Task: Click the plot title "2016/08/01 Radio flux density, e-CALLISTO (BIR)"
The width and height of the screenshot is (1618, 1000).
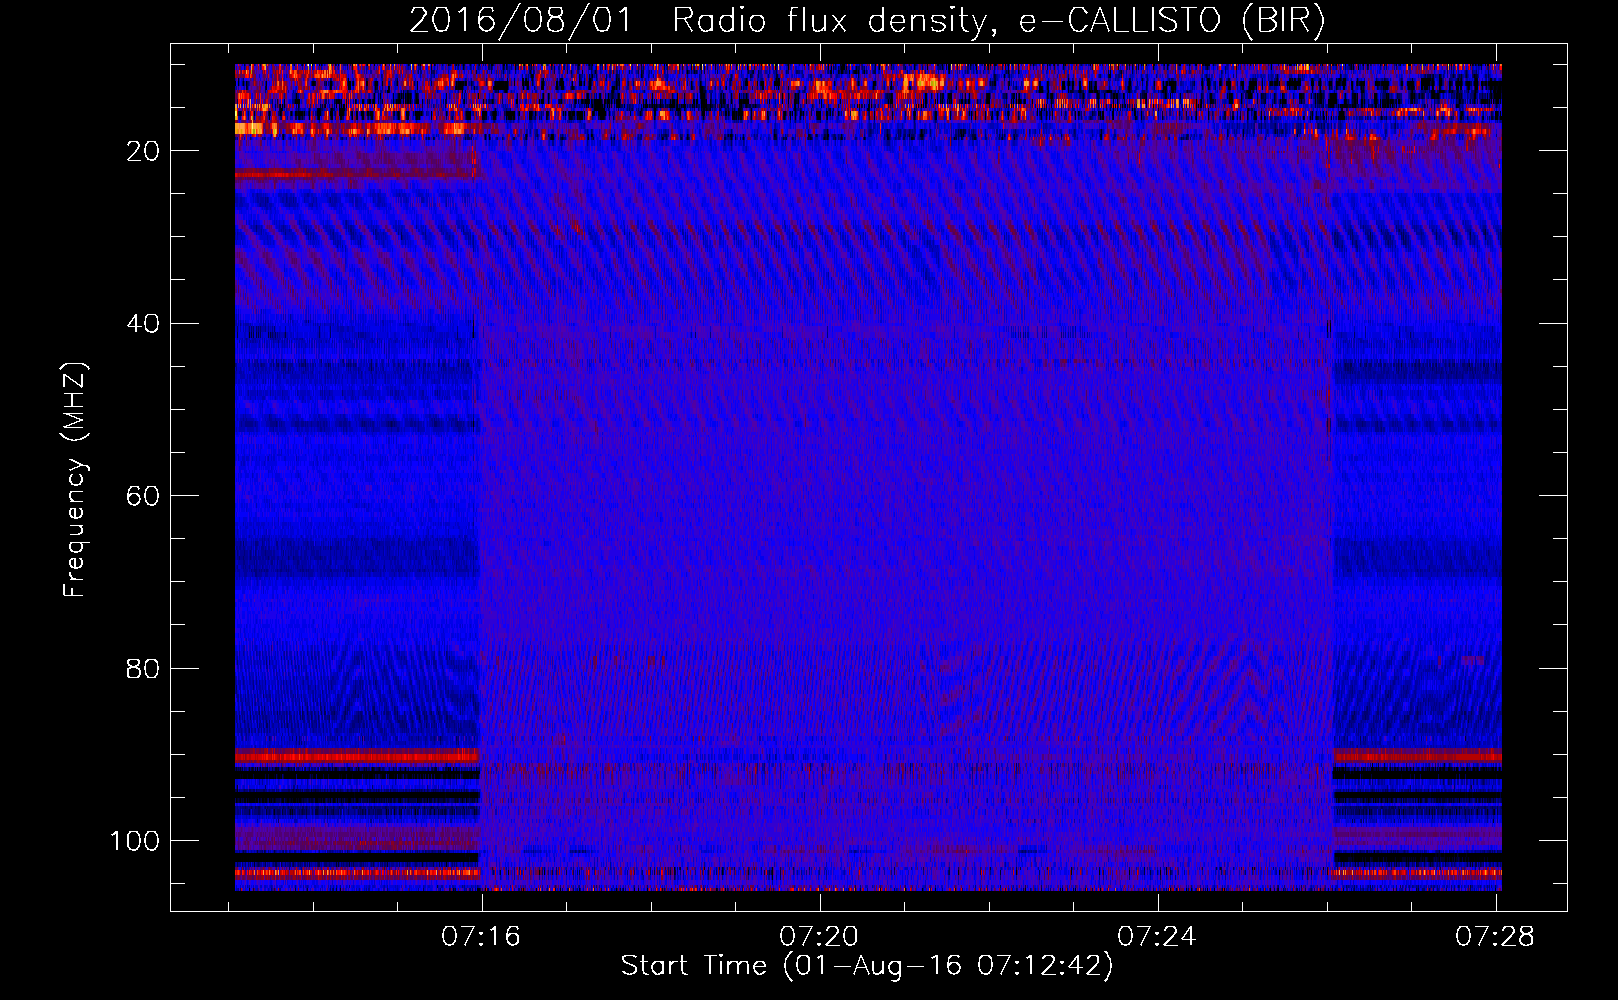Action: [x=867, y=20]
